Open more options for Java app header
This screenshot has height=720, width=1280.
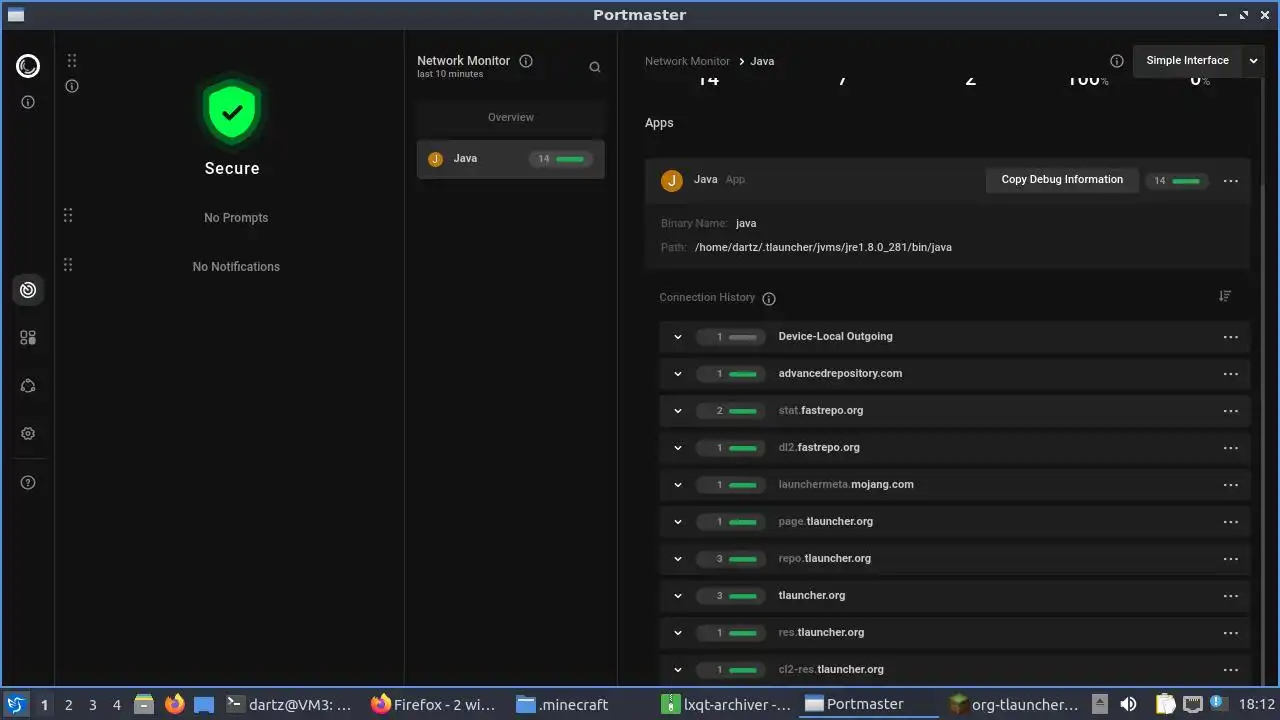click(1231, 181)
